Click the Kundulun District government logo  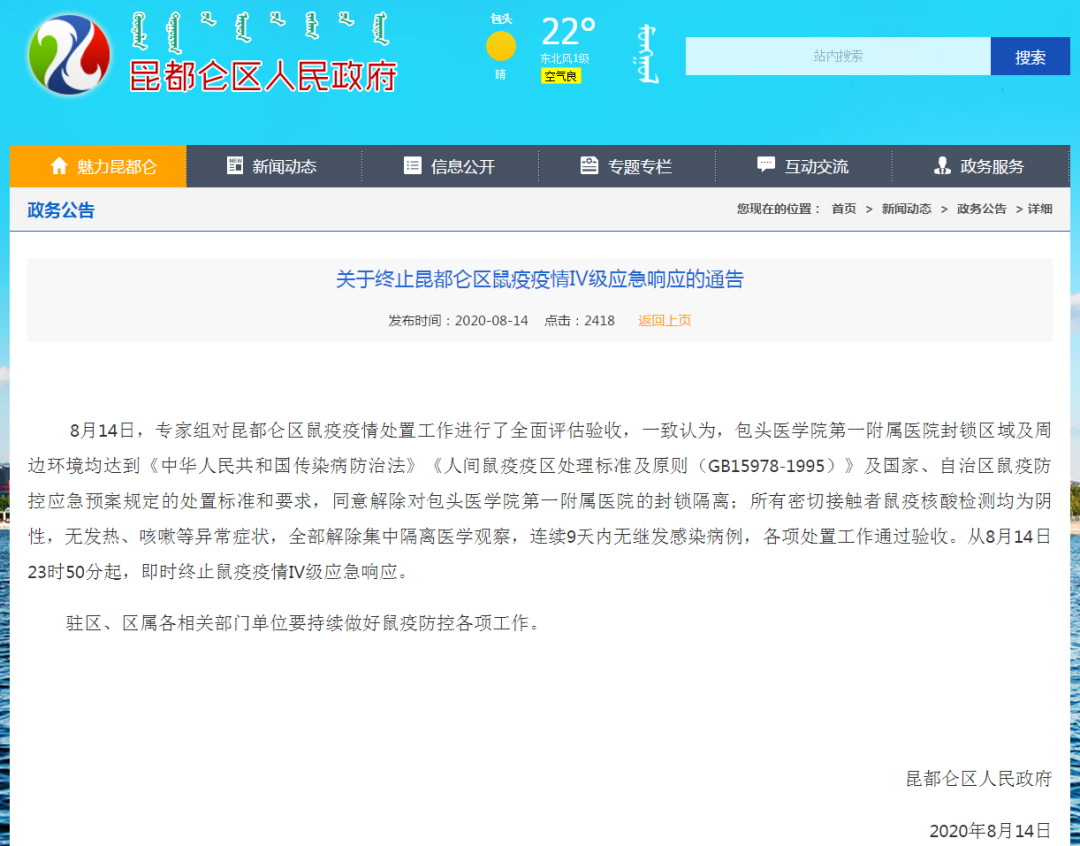pos(69,56)
